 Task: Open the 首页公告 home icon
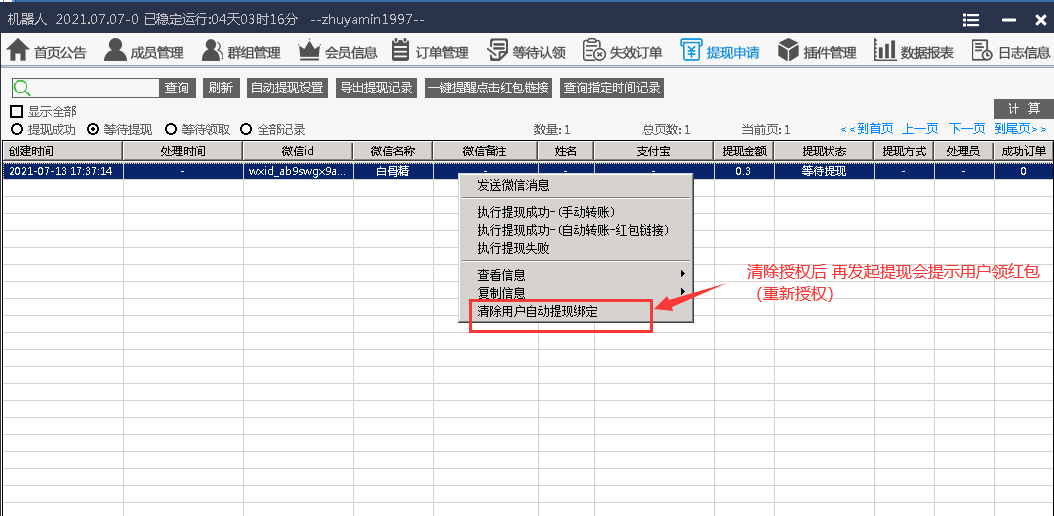pos(18,51)
